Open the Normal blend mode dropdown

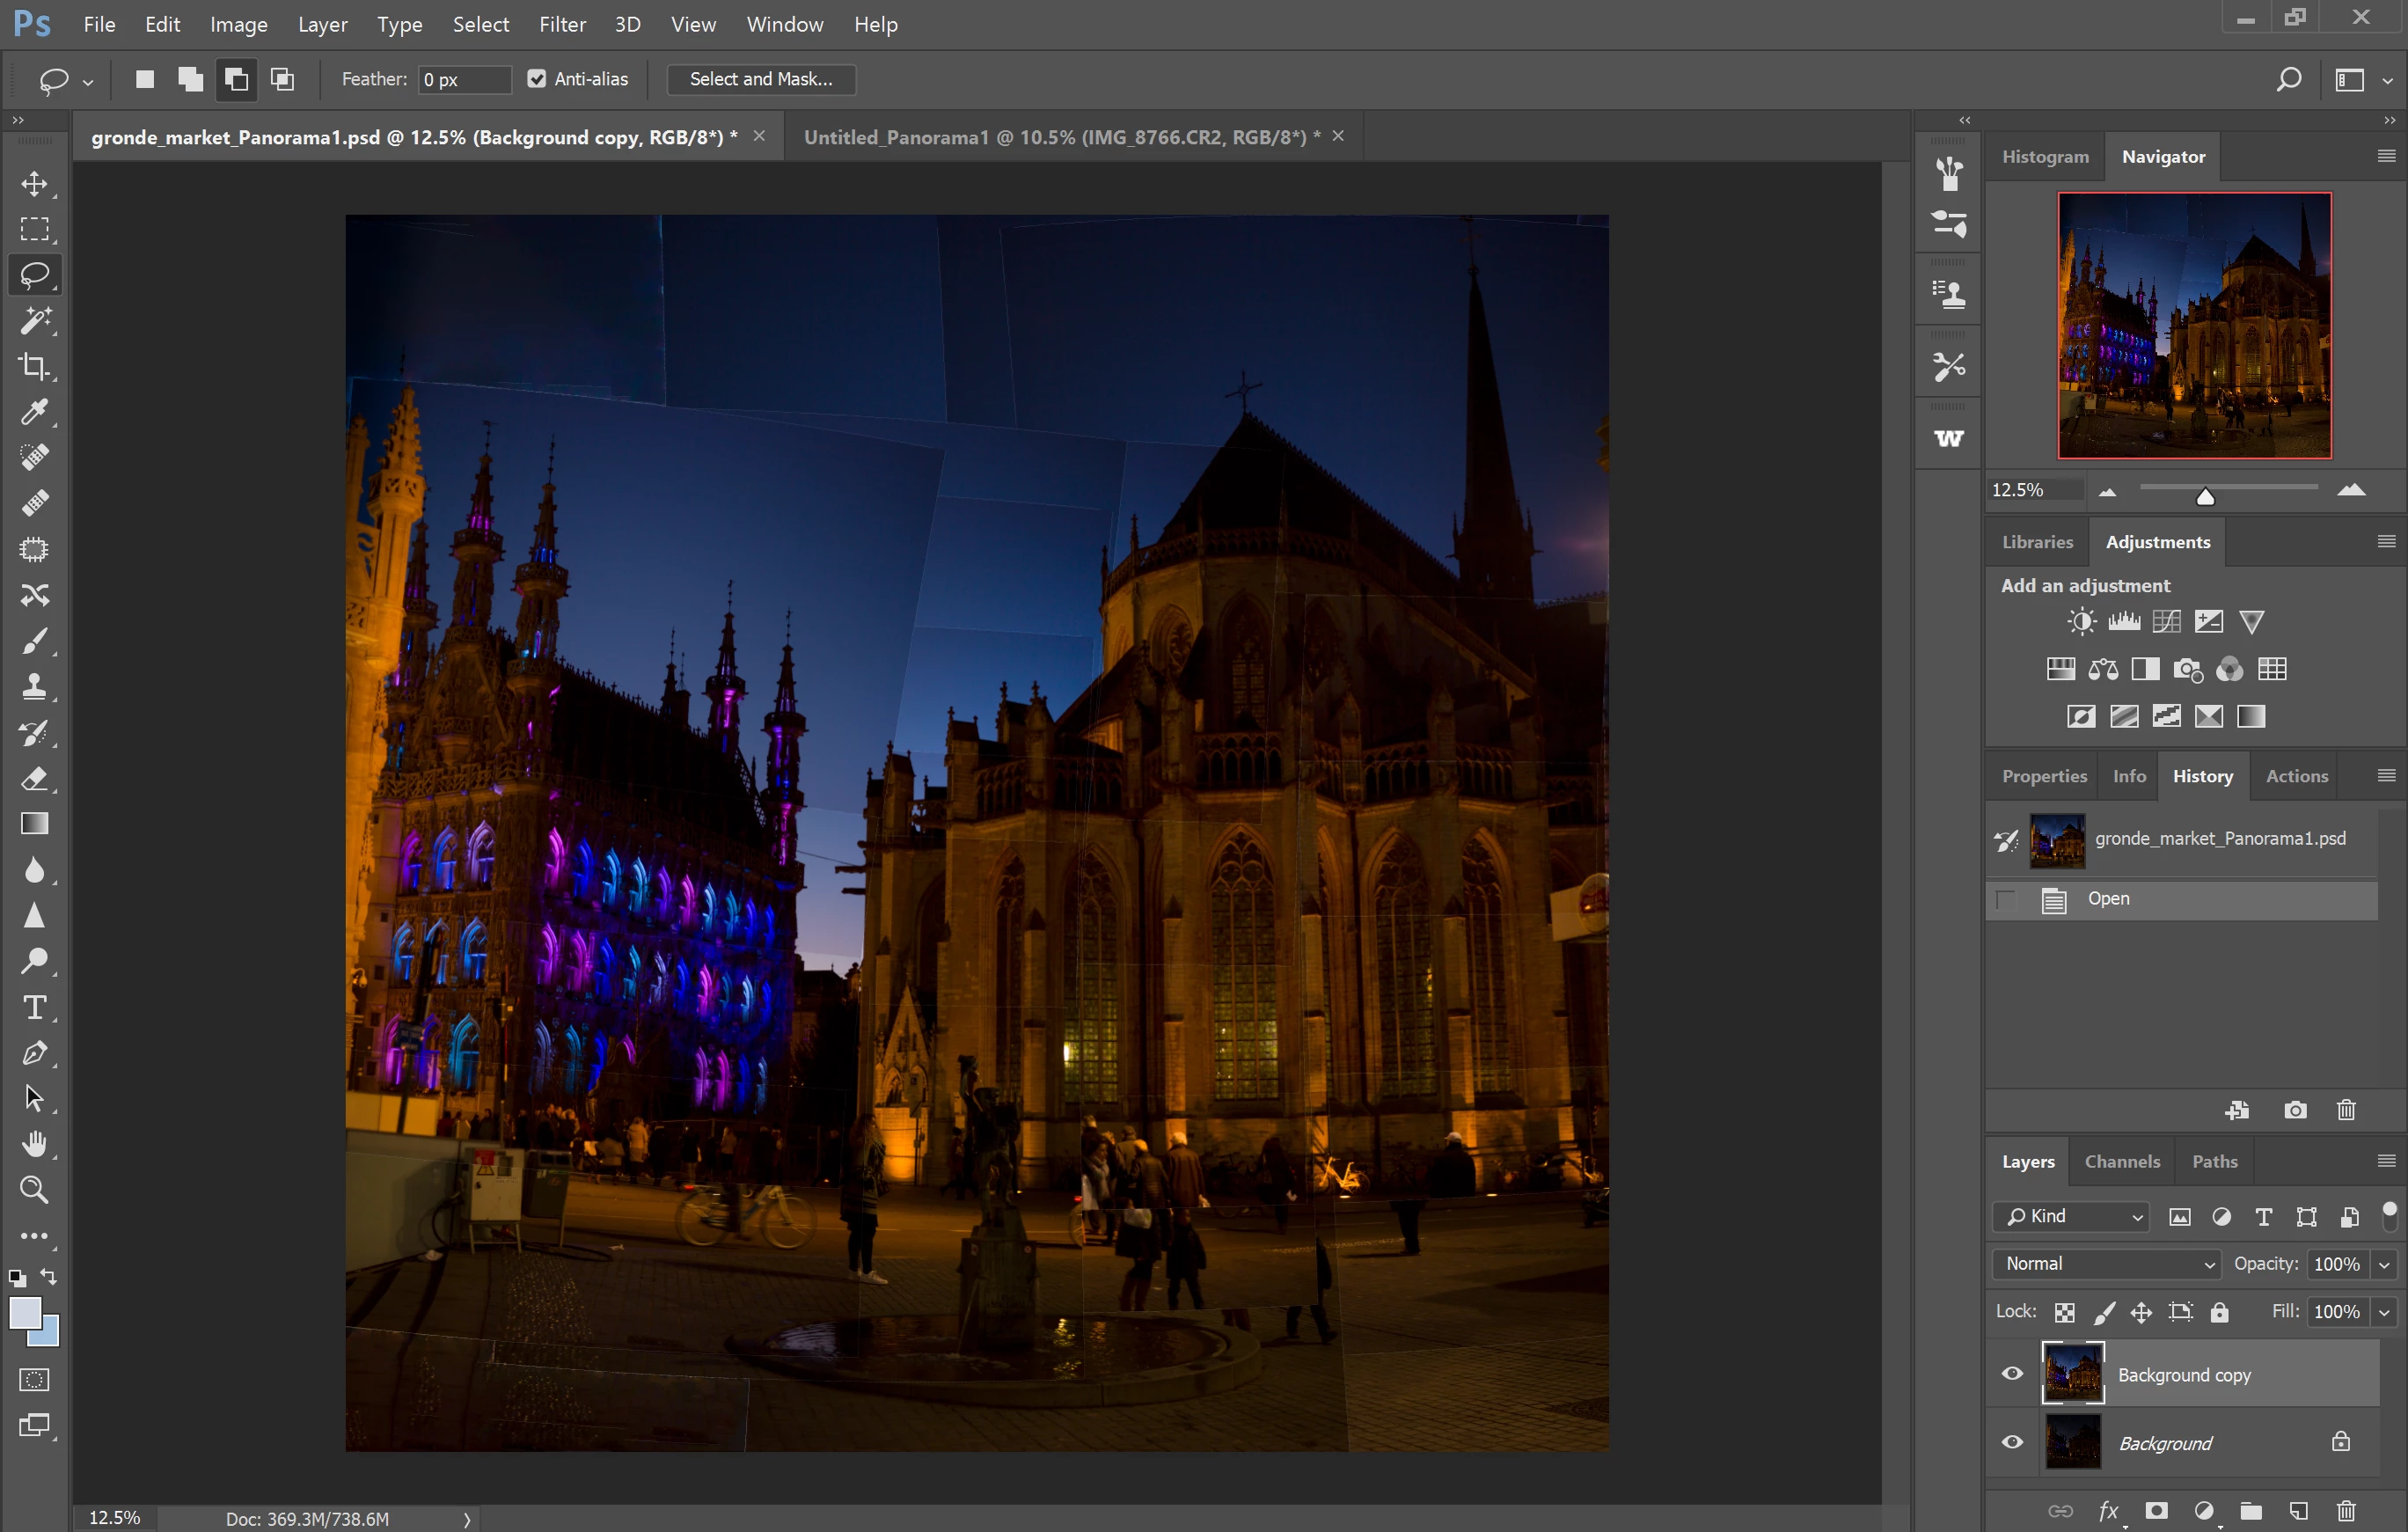2106,1264
